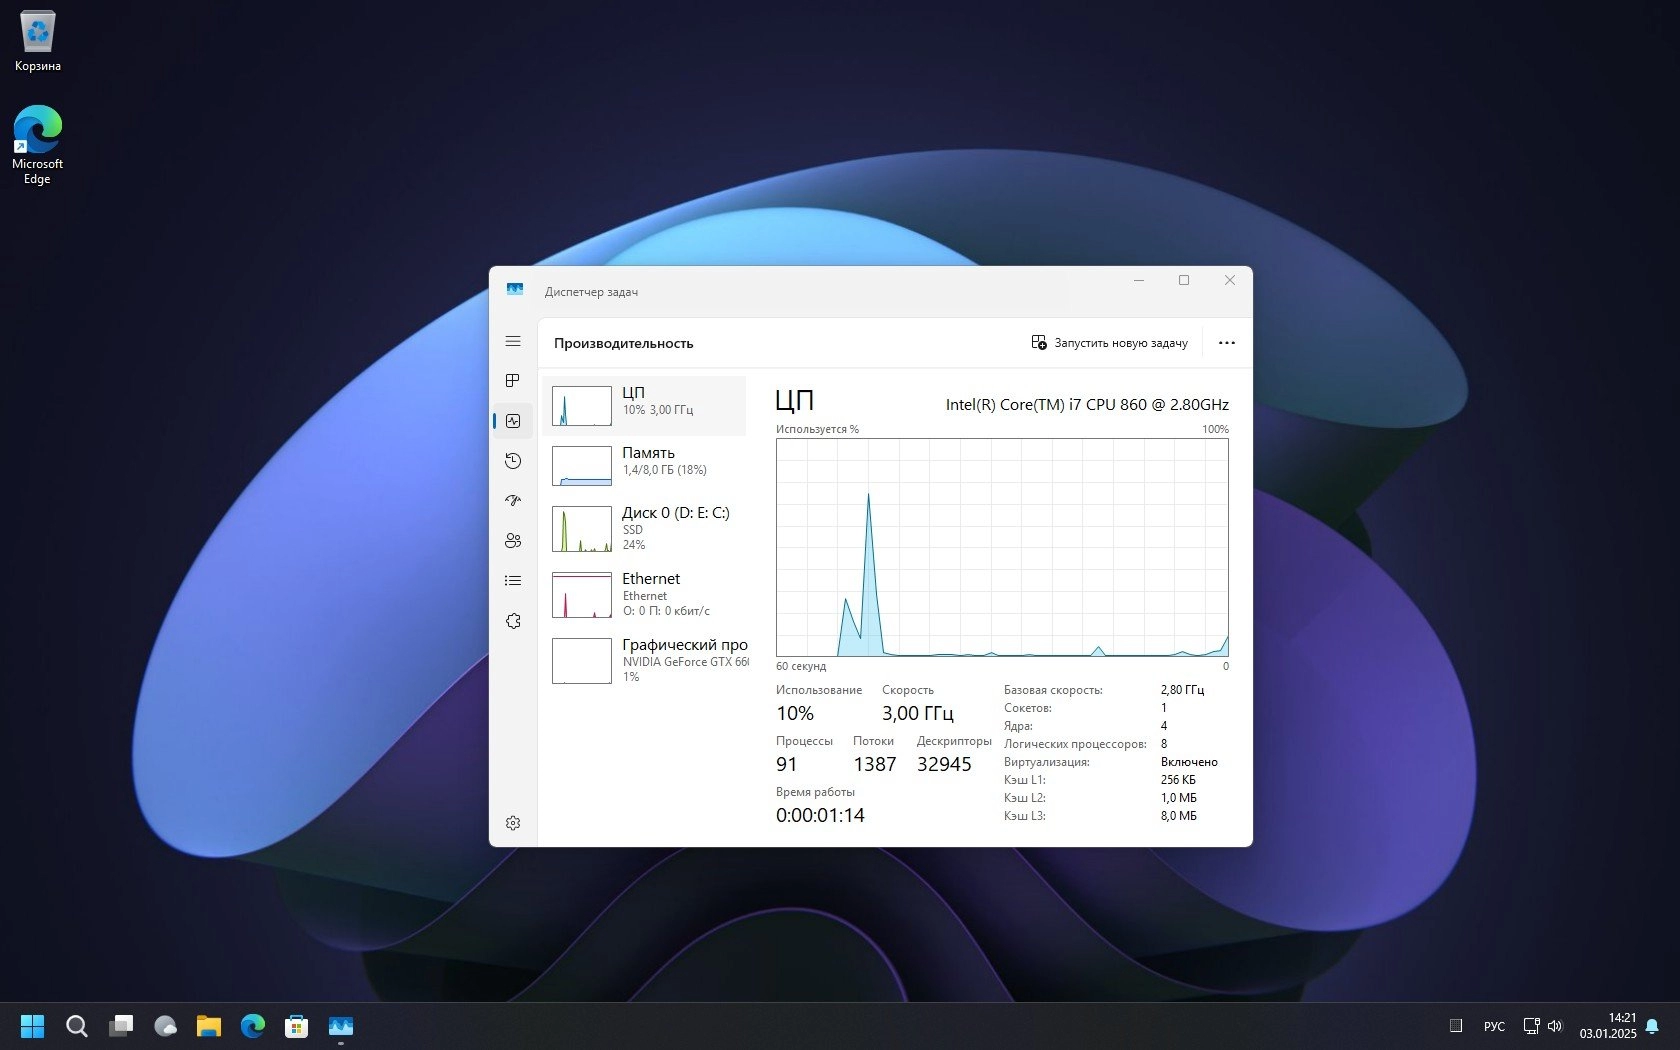The width and height of the screenshot is (1680, 1050).
Task: Select the Ethernet performance item
Action: pos(645,594)
